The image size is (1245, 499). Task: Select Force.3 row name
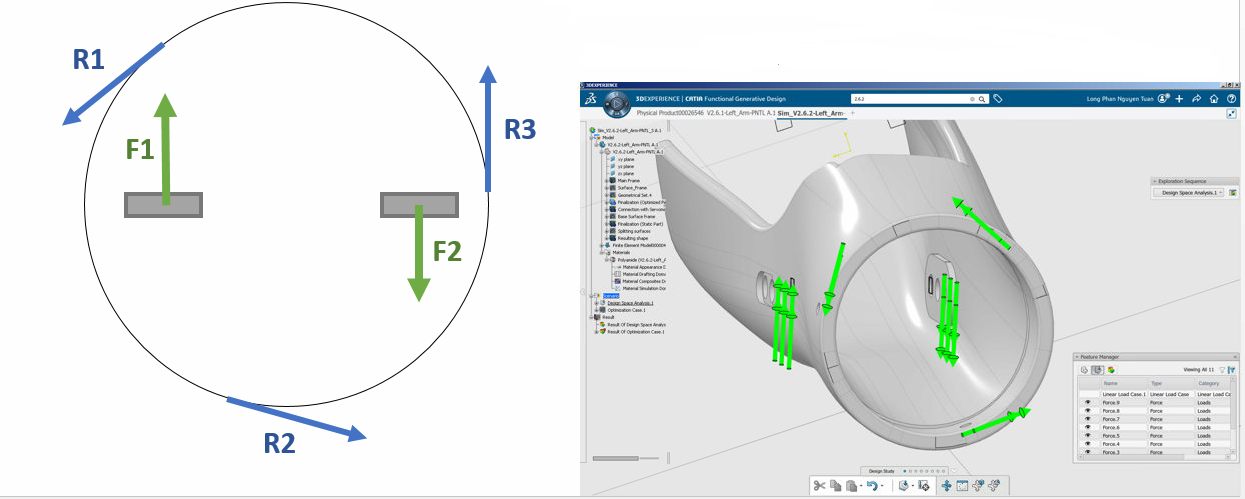(x=1111, y=452)
